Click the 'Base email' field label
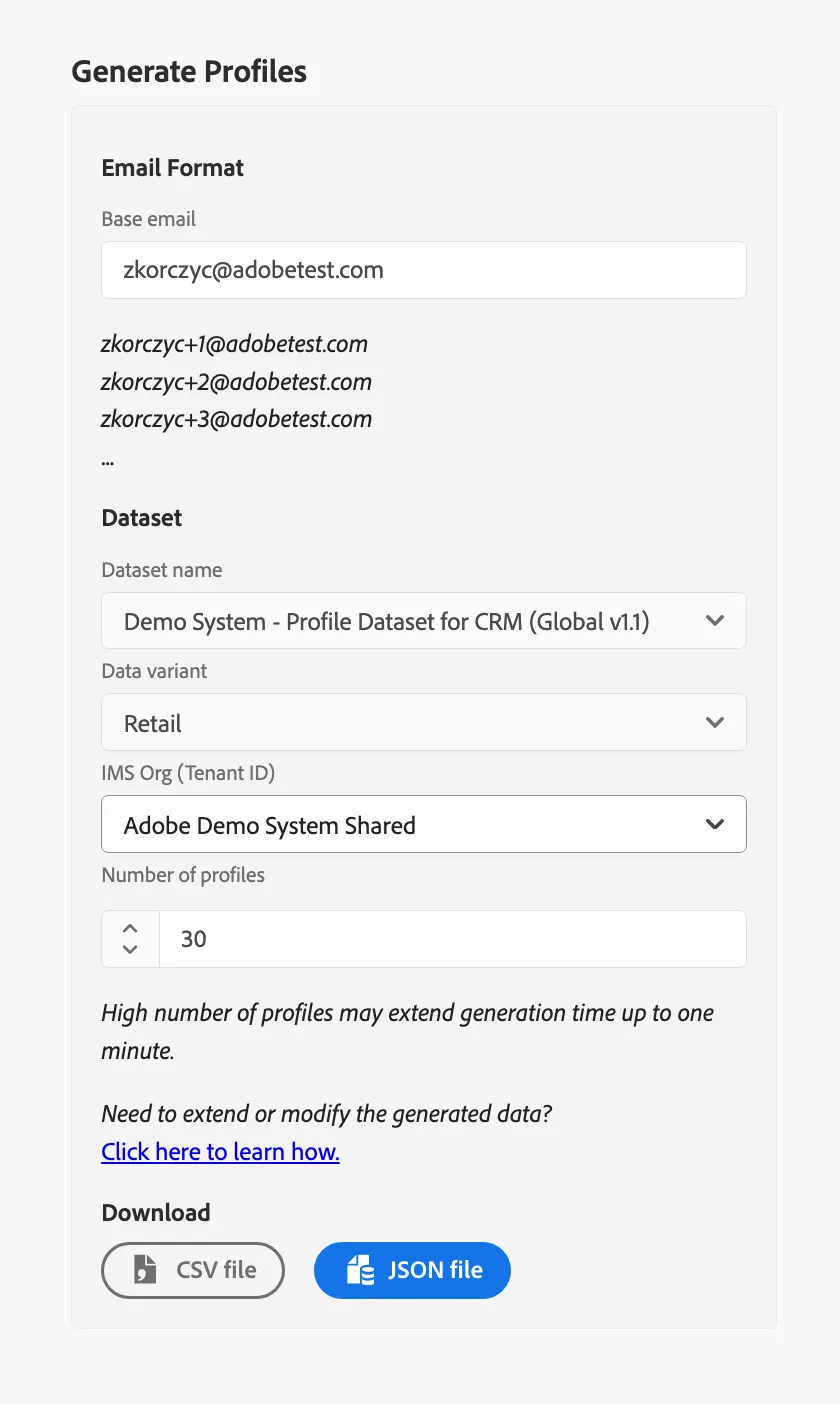Image resolution: width=840 pixels, height=1404 pixels. coord(149,219)
